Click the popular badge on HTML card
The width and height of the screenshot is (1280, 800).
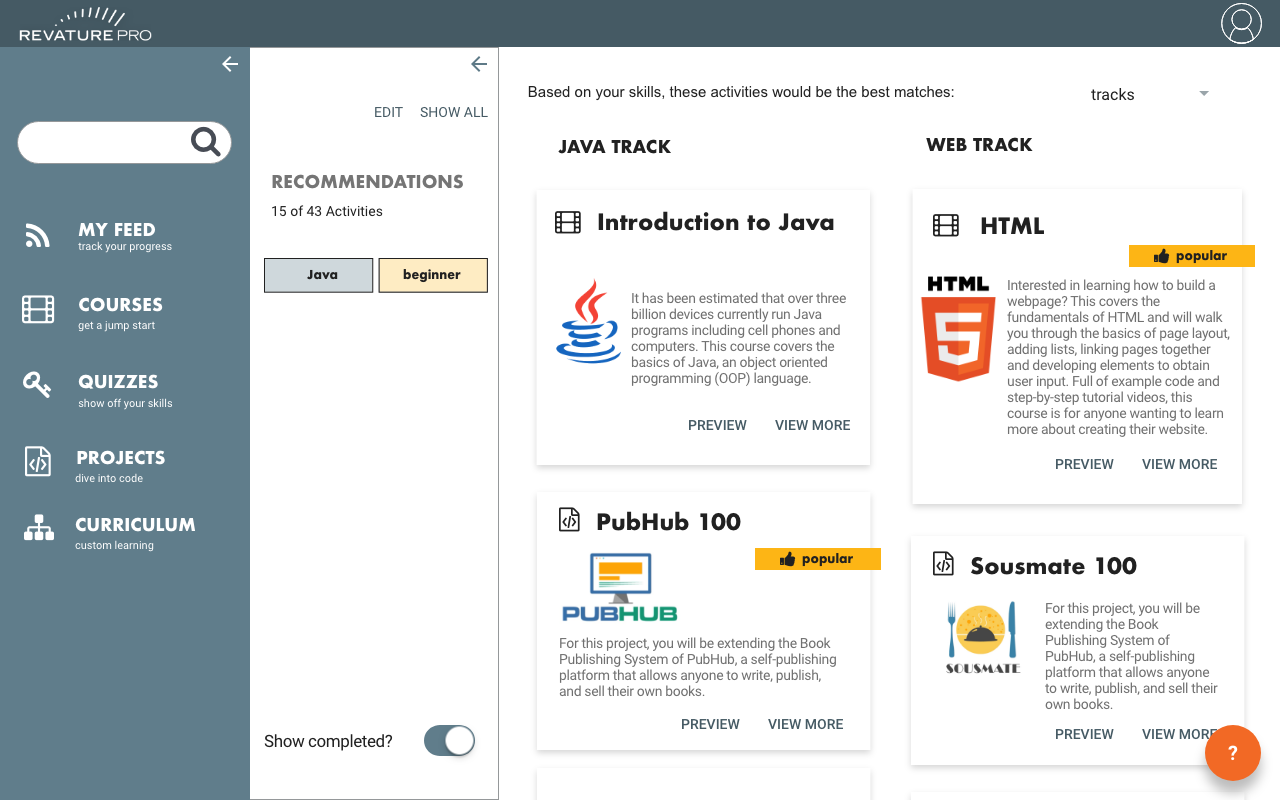point(1192,256)
